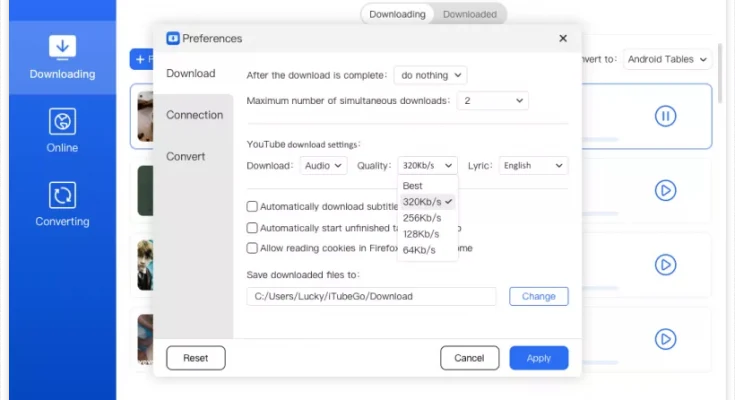Go to the Converting section icon
735x400 pixels.
pyautogui.click(x=62, y=204)
